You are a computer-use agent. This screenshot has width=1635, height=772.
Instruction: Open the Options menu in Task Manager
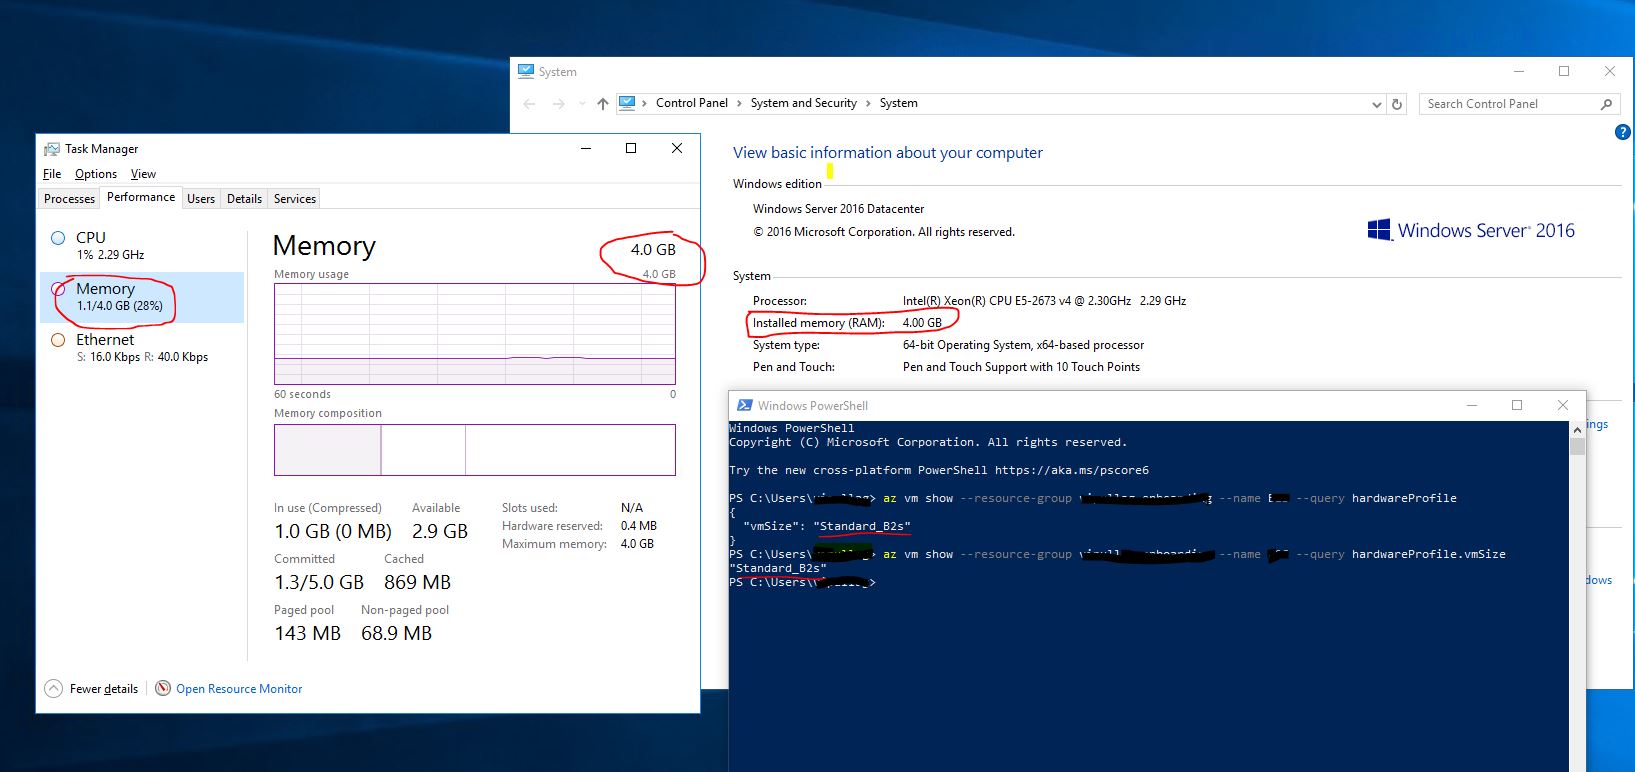96,174
